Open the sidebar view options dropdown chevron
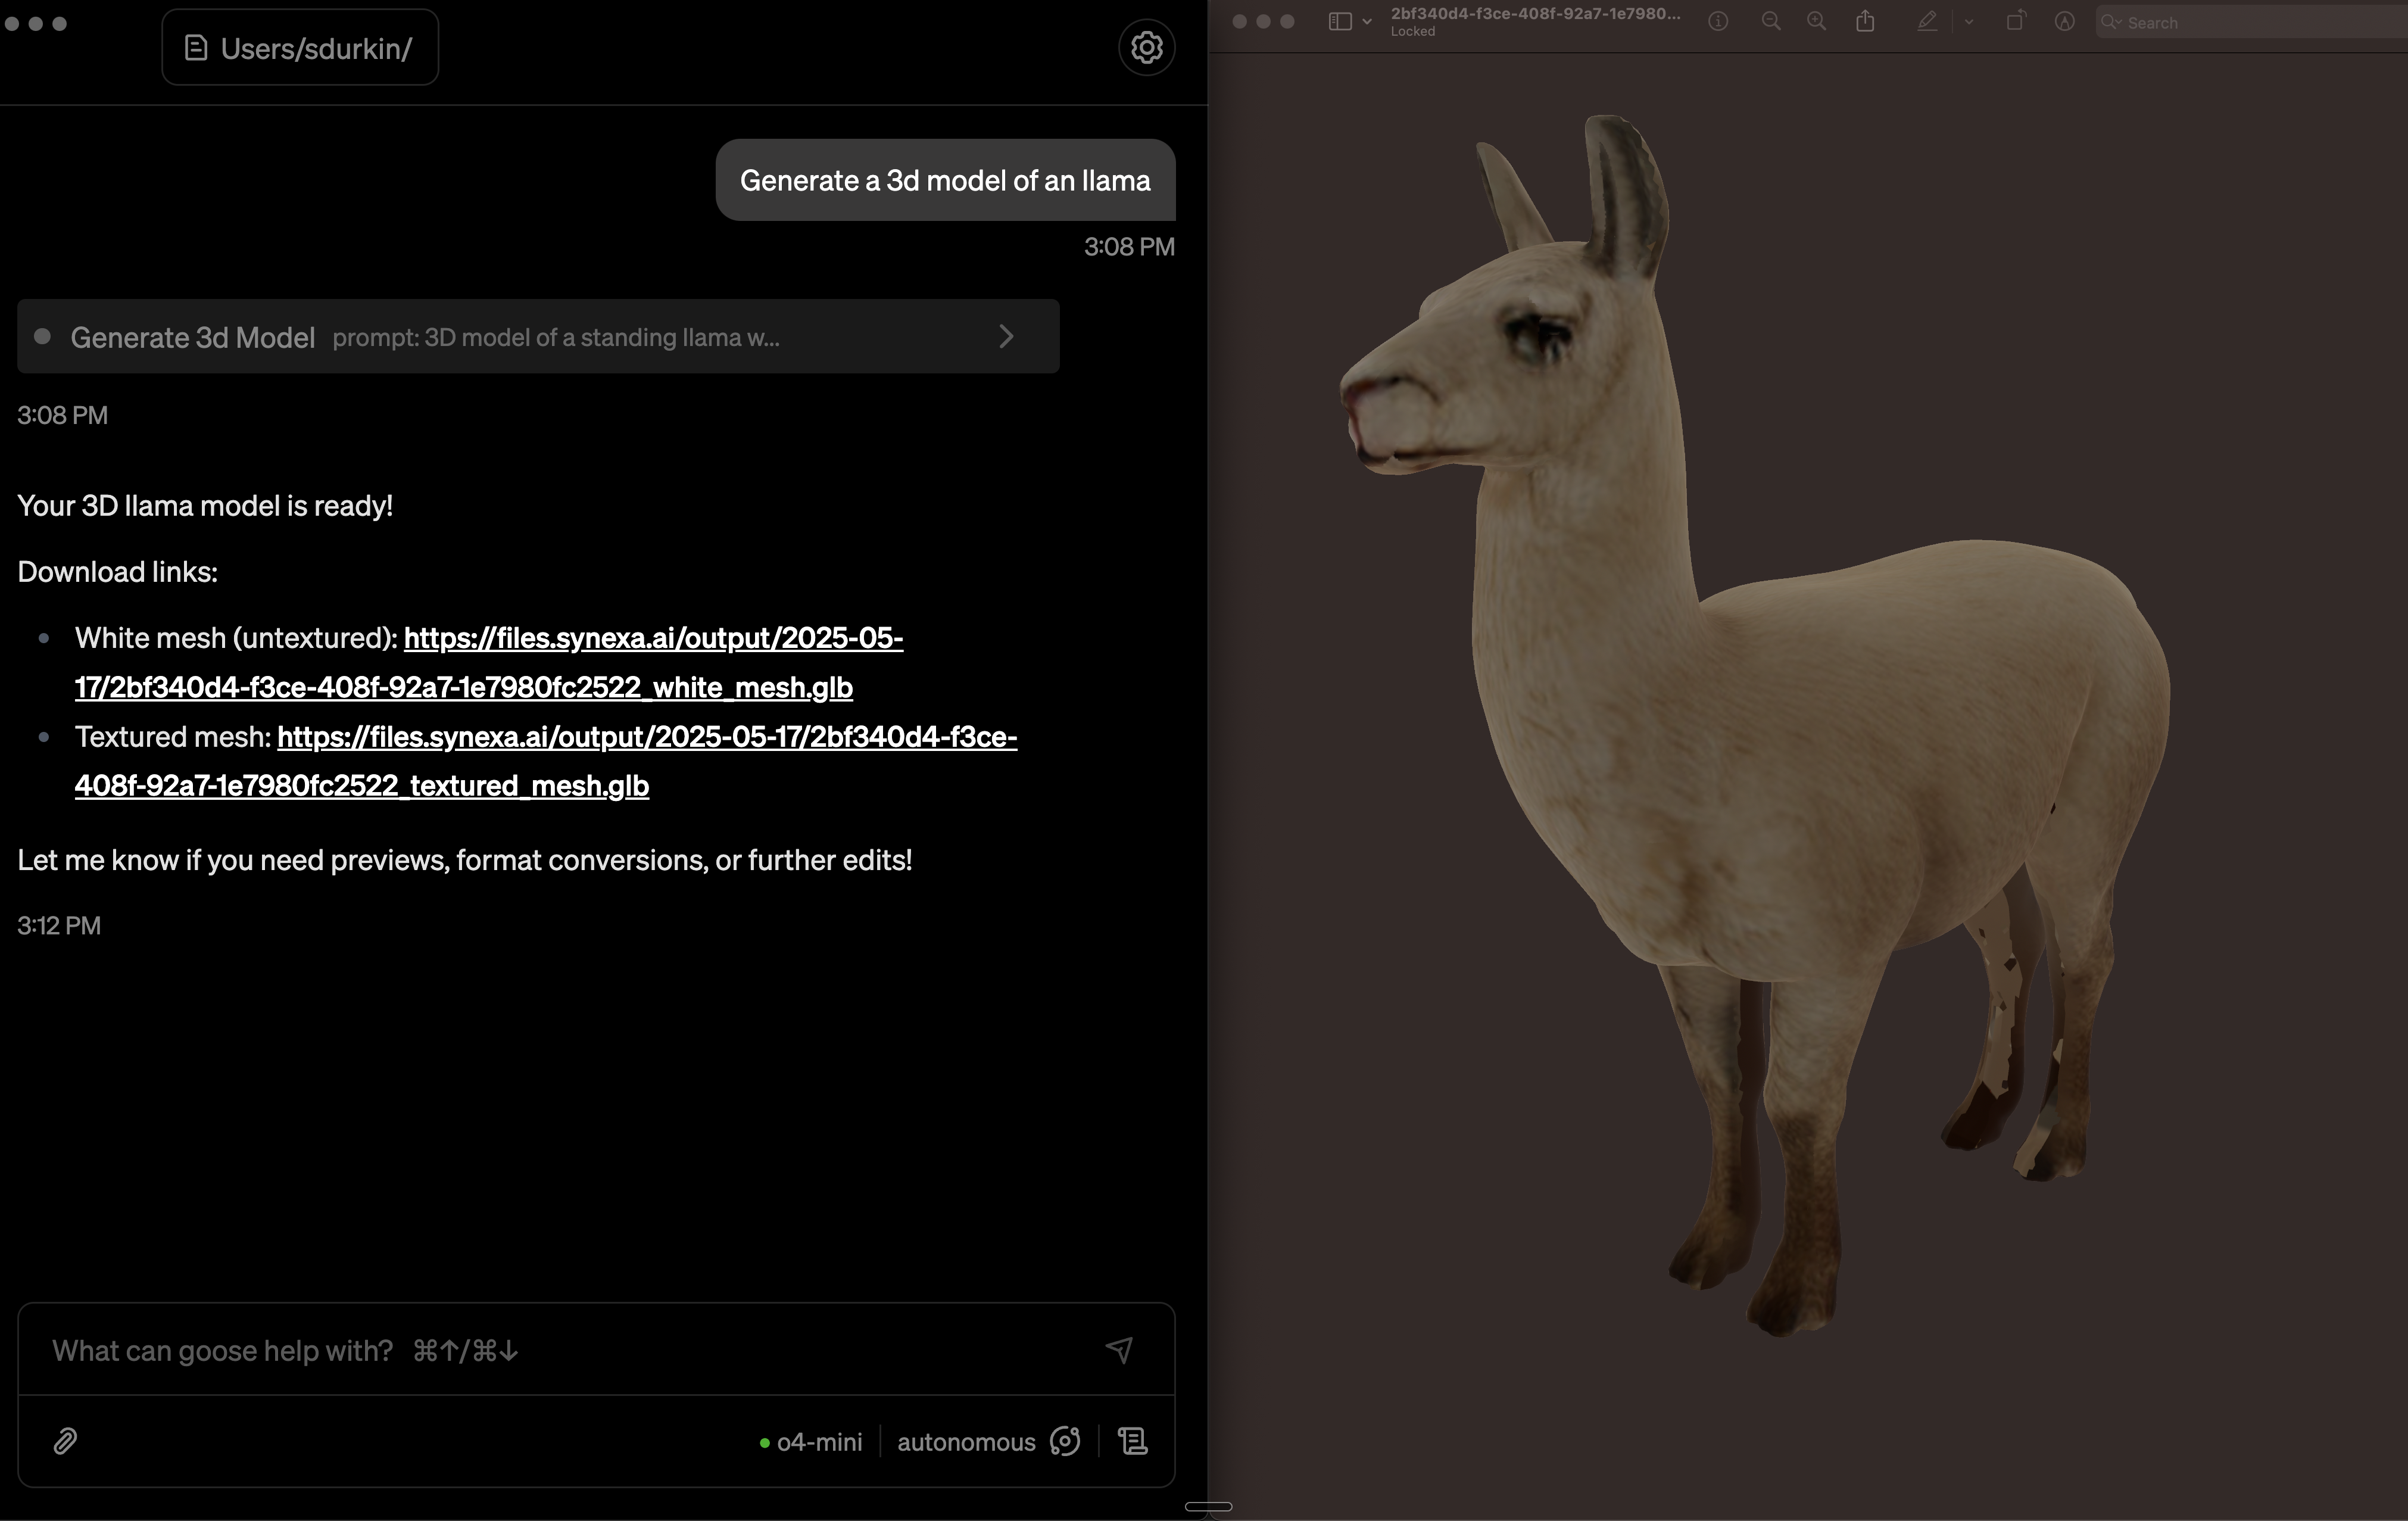Screen dimensions: 2408x1521 point(1367,21)
